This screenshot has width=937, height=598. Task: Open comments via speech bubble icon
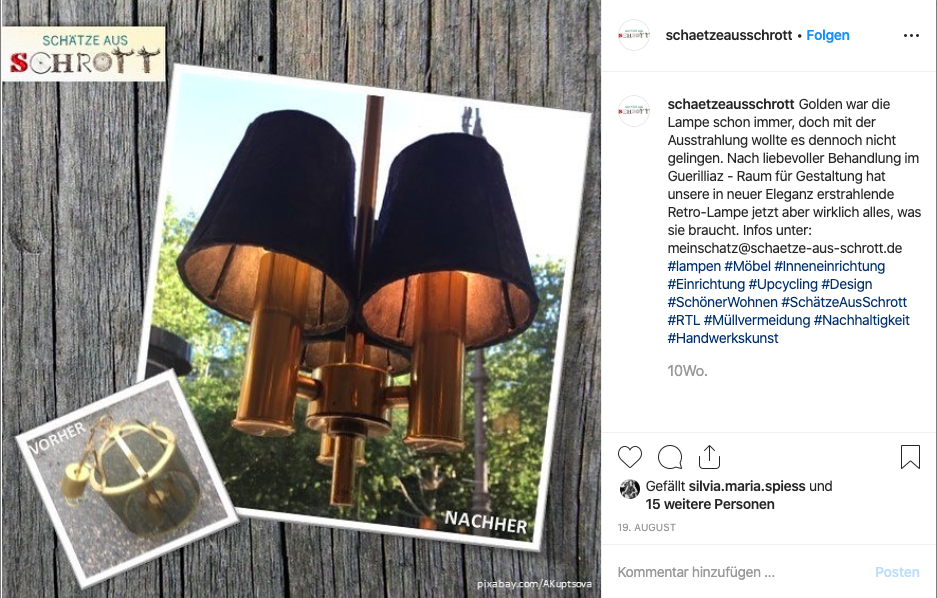[x=670, y=457]
